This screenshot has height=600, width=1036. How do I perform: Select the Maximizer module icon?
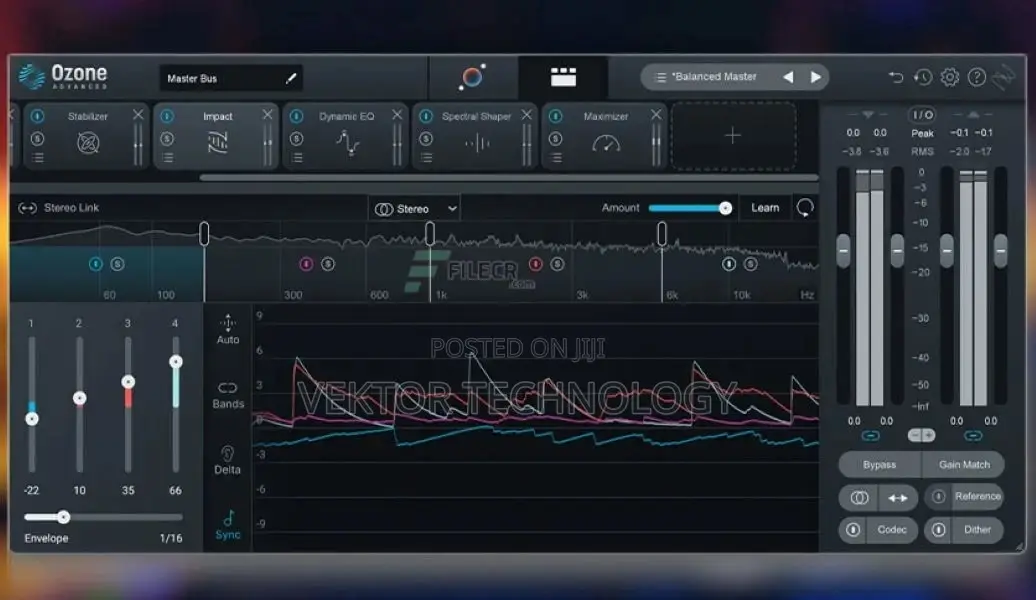(x=606, y=143)
